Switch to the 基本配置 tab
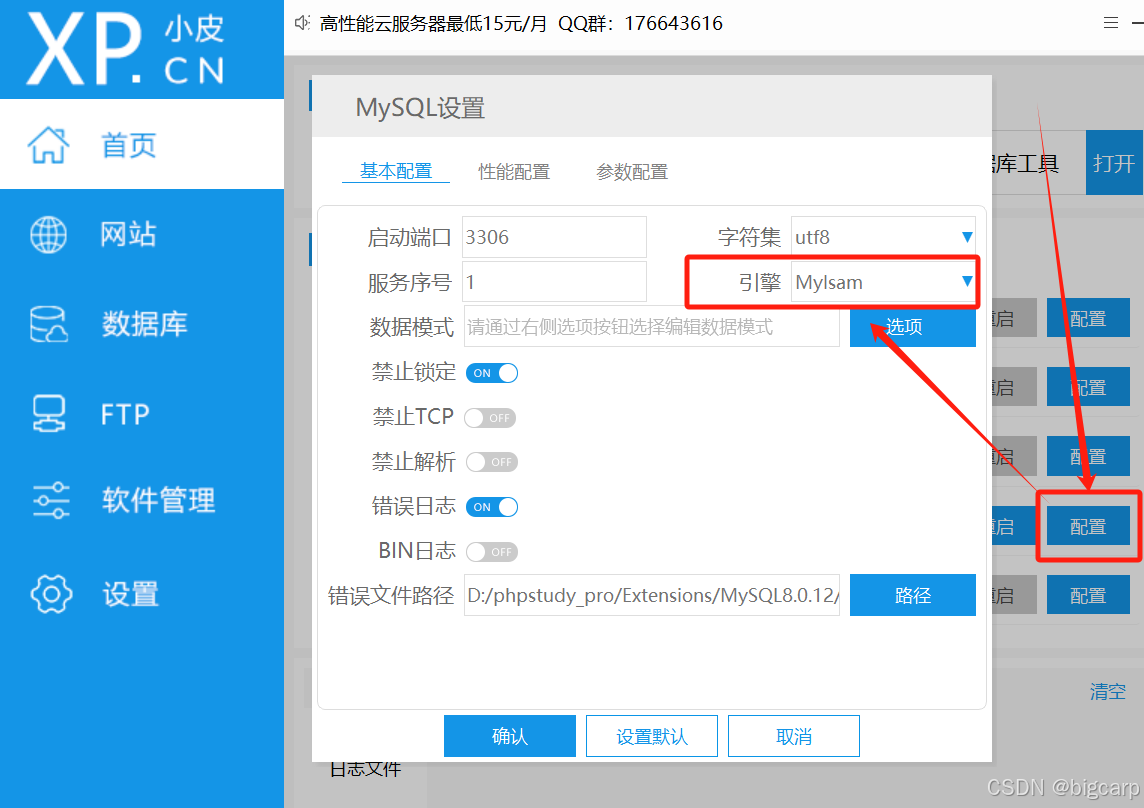1144x808 pixels. coord(396,172)
